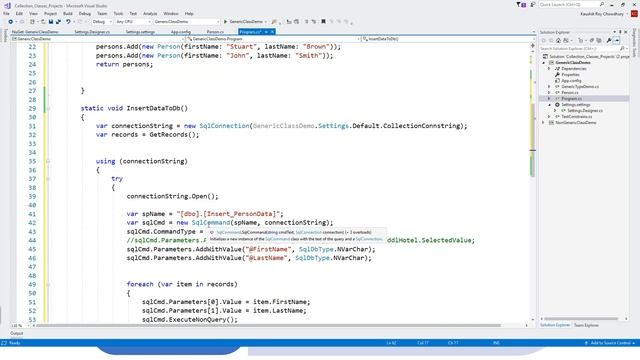640x360 pixels.
Task: Click the Save file toolbar icon
Action: point(51,22)
